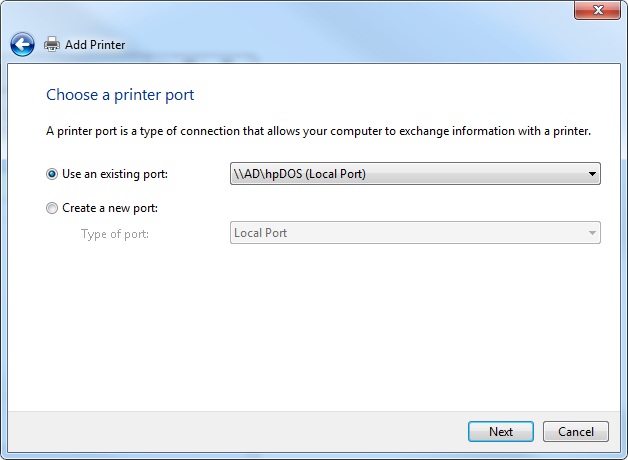This screenshot has height=460, width=628.
Task: Click the printer port description sentence
Action: coord(318,131)
